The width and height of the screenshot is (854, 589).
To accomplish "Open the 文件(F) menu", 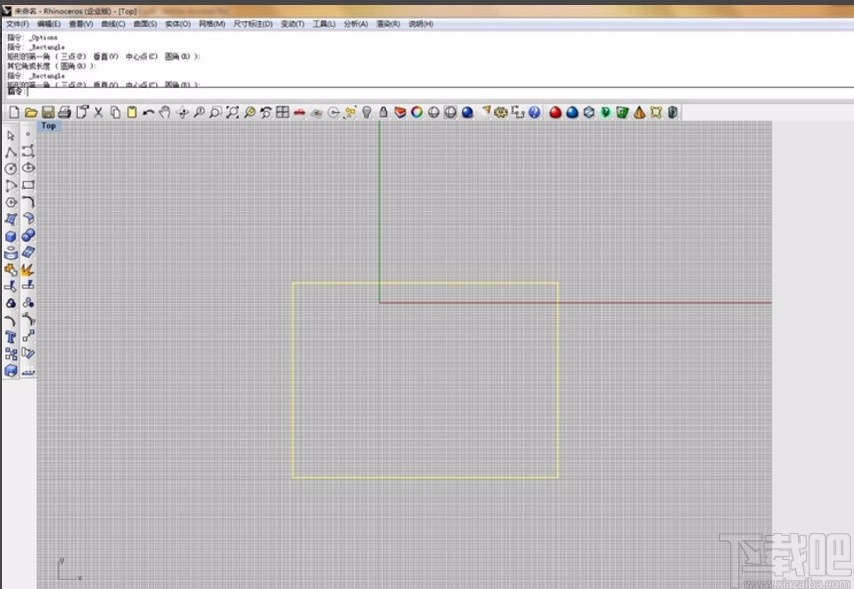I will (17, 24).
